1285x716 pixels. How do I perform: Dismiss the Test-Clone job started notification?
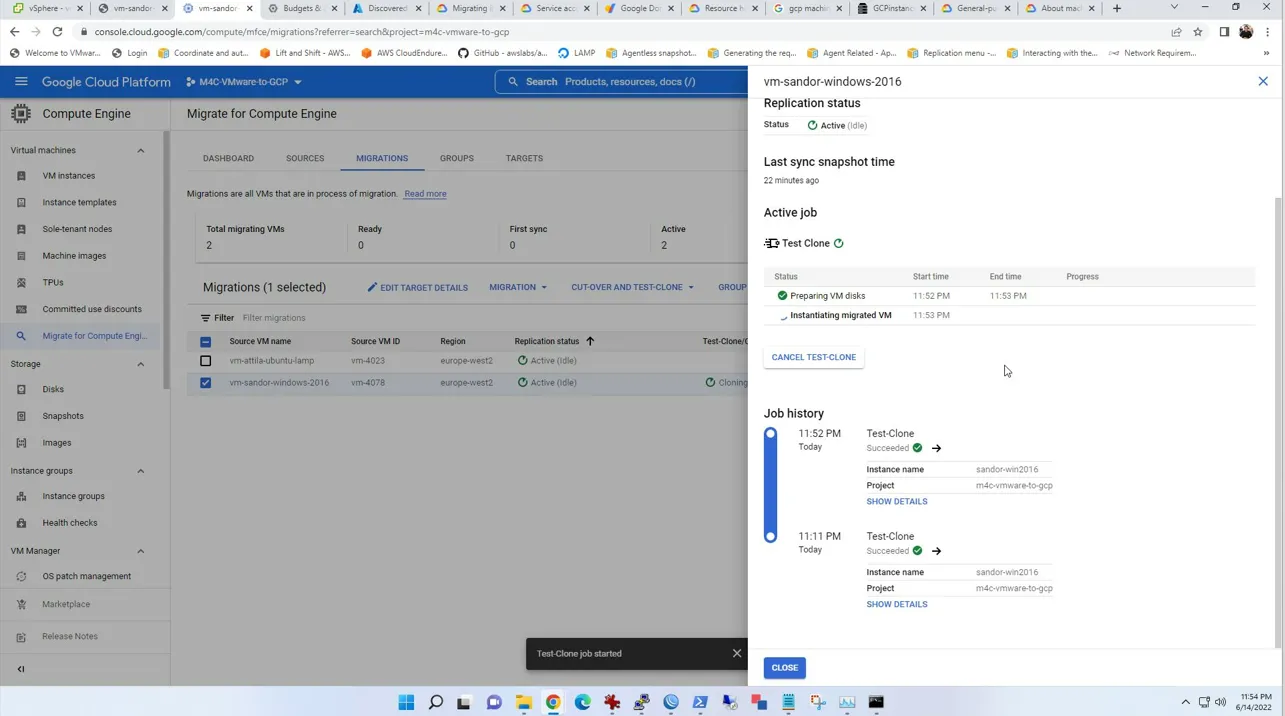(737, 653)
